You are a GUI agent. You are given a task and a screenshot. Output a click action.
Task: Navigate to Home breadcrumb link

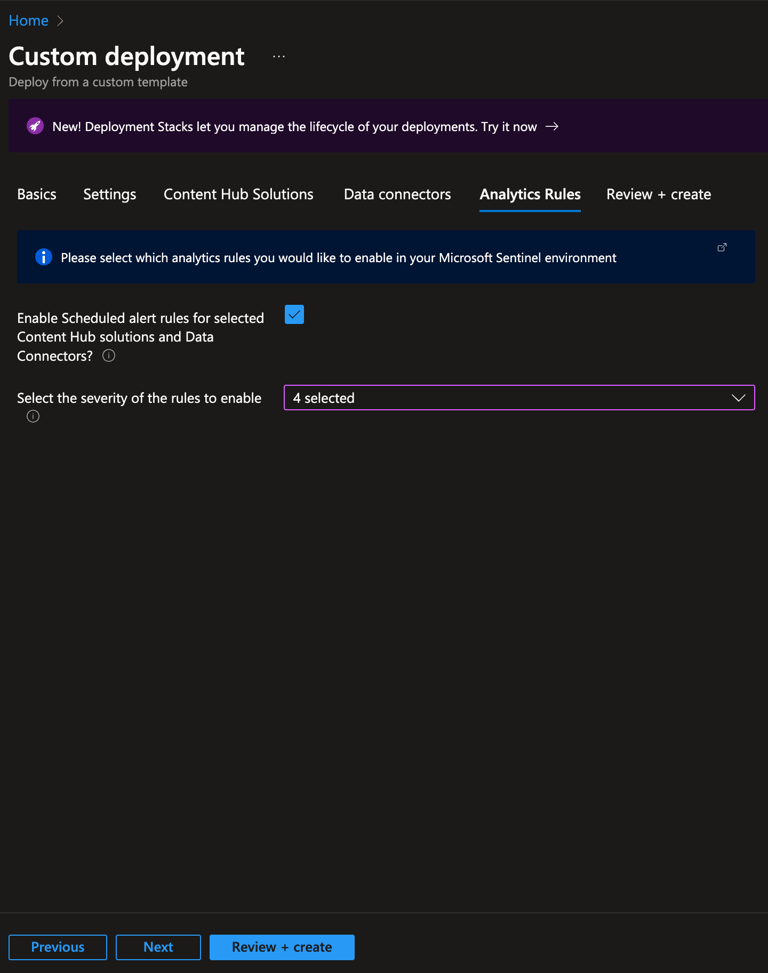[x=29, y=20]
